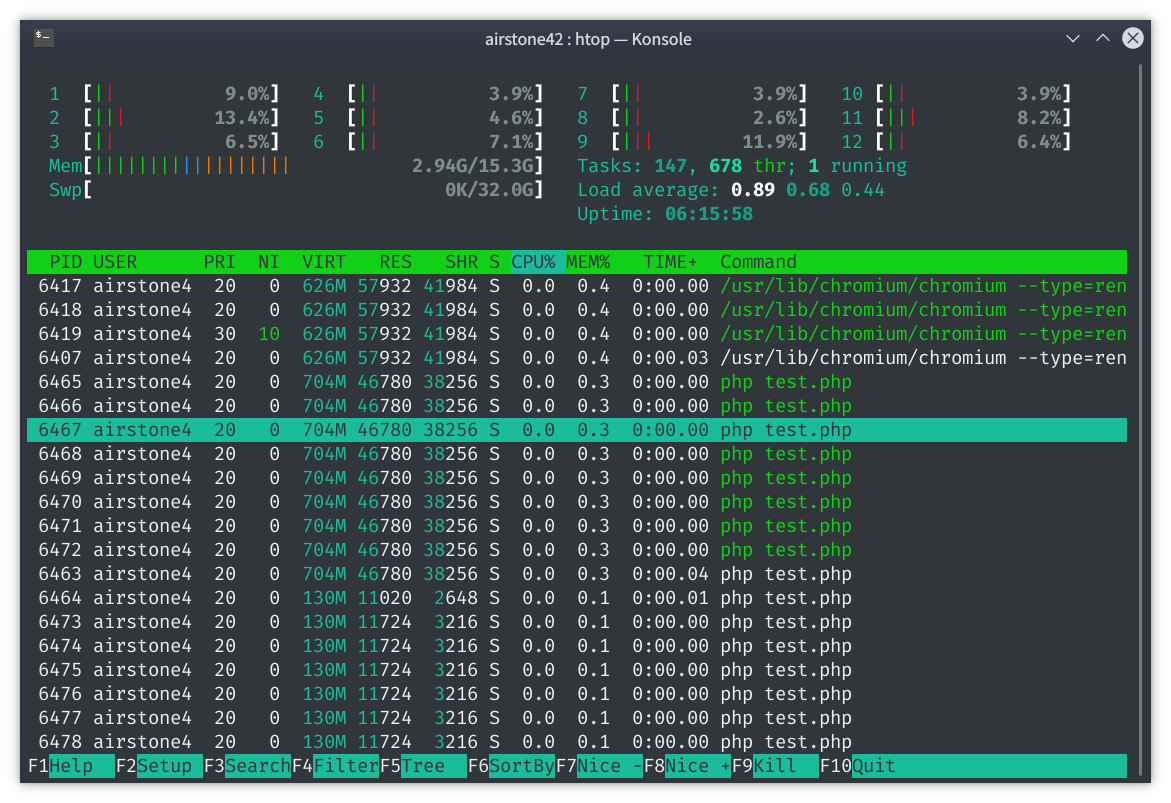Select the php test.php process 6478
The height and width of the screenshot is (803, 1171).
[x=576, y=742]
